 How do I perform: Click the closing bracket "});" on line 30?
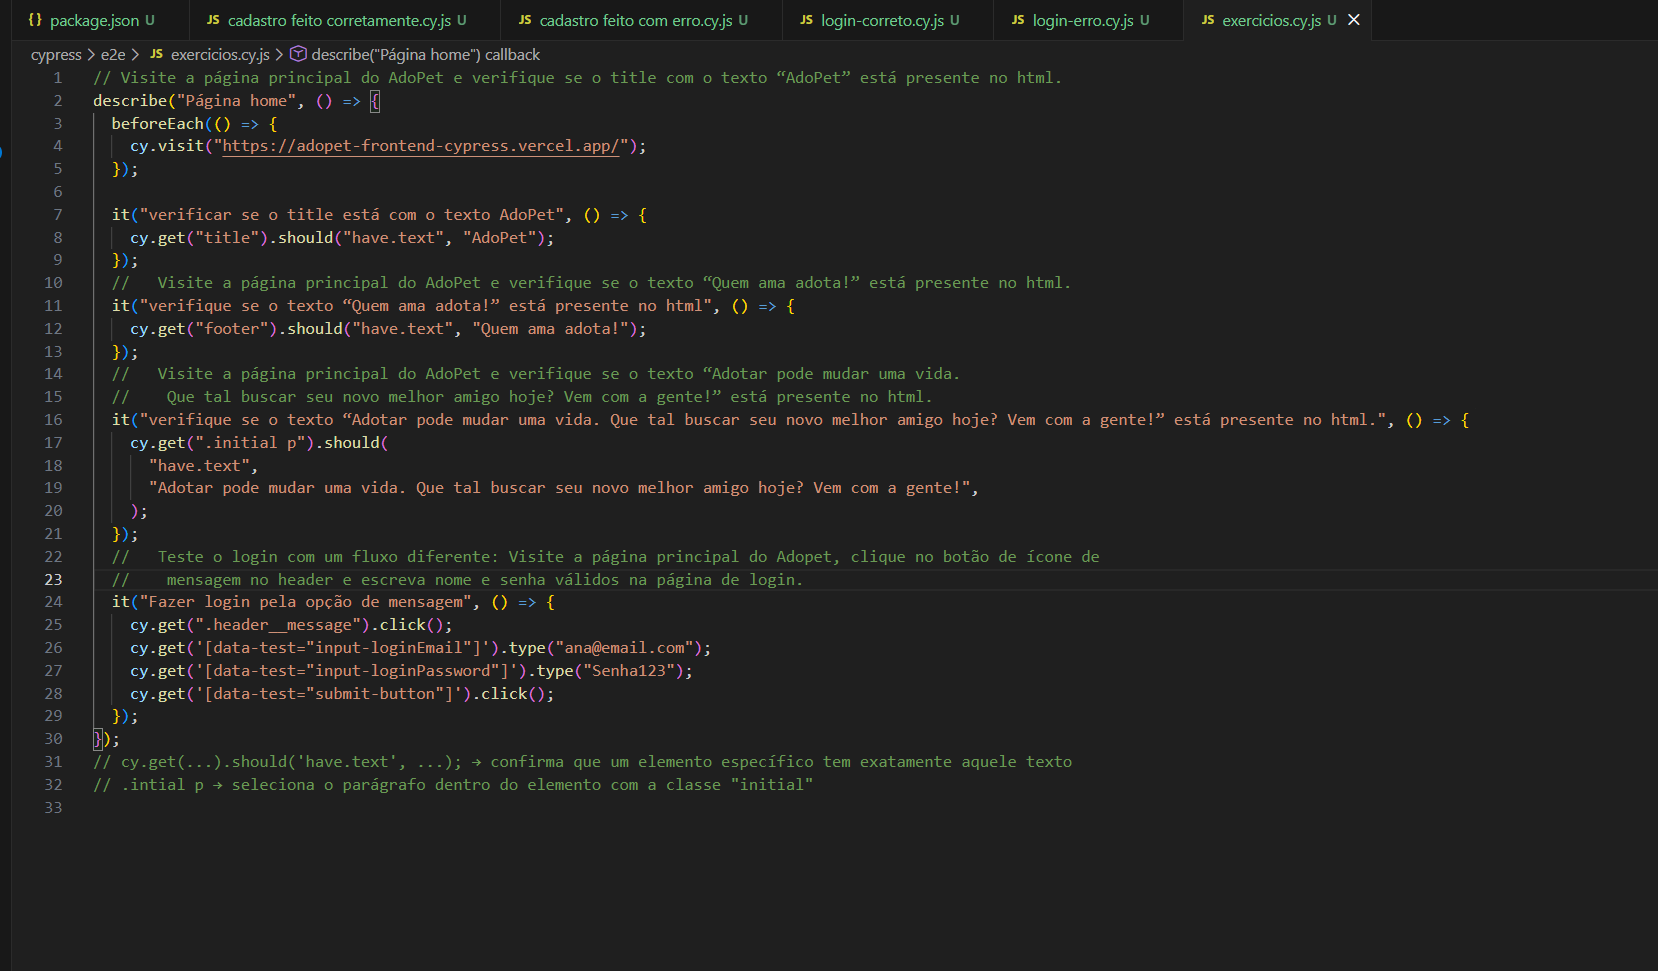[x=106, y=739]
